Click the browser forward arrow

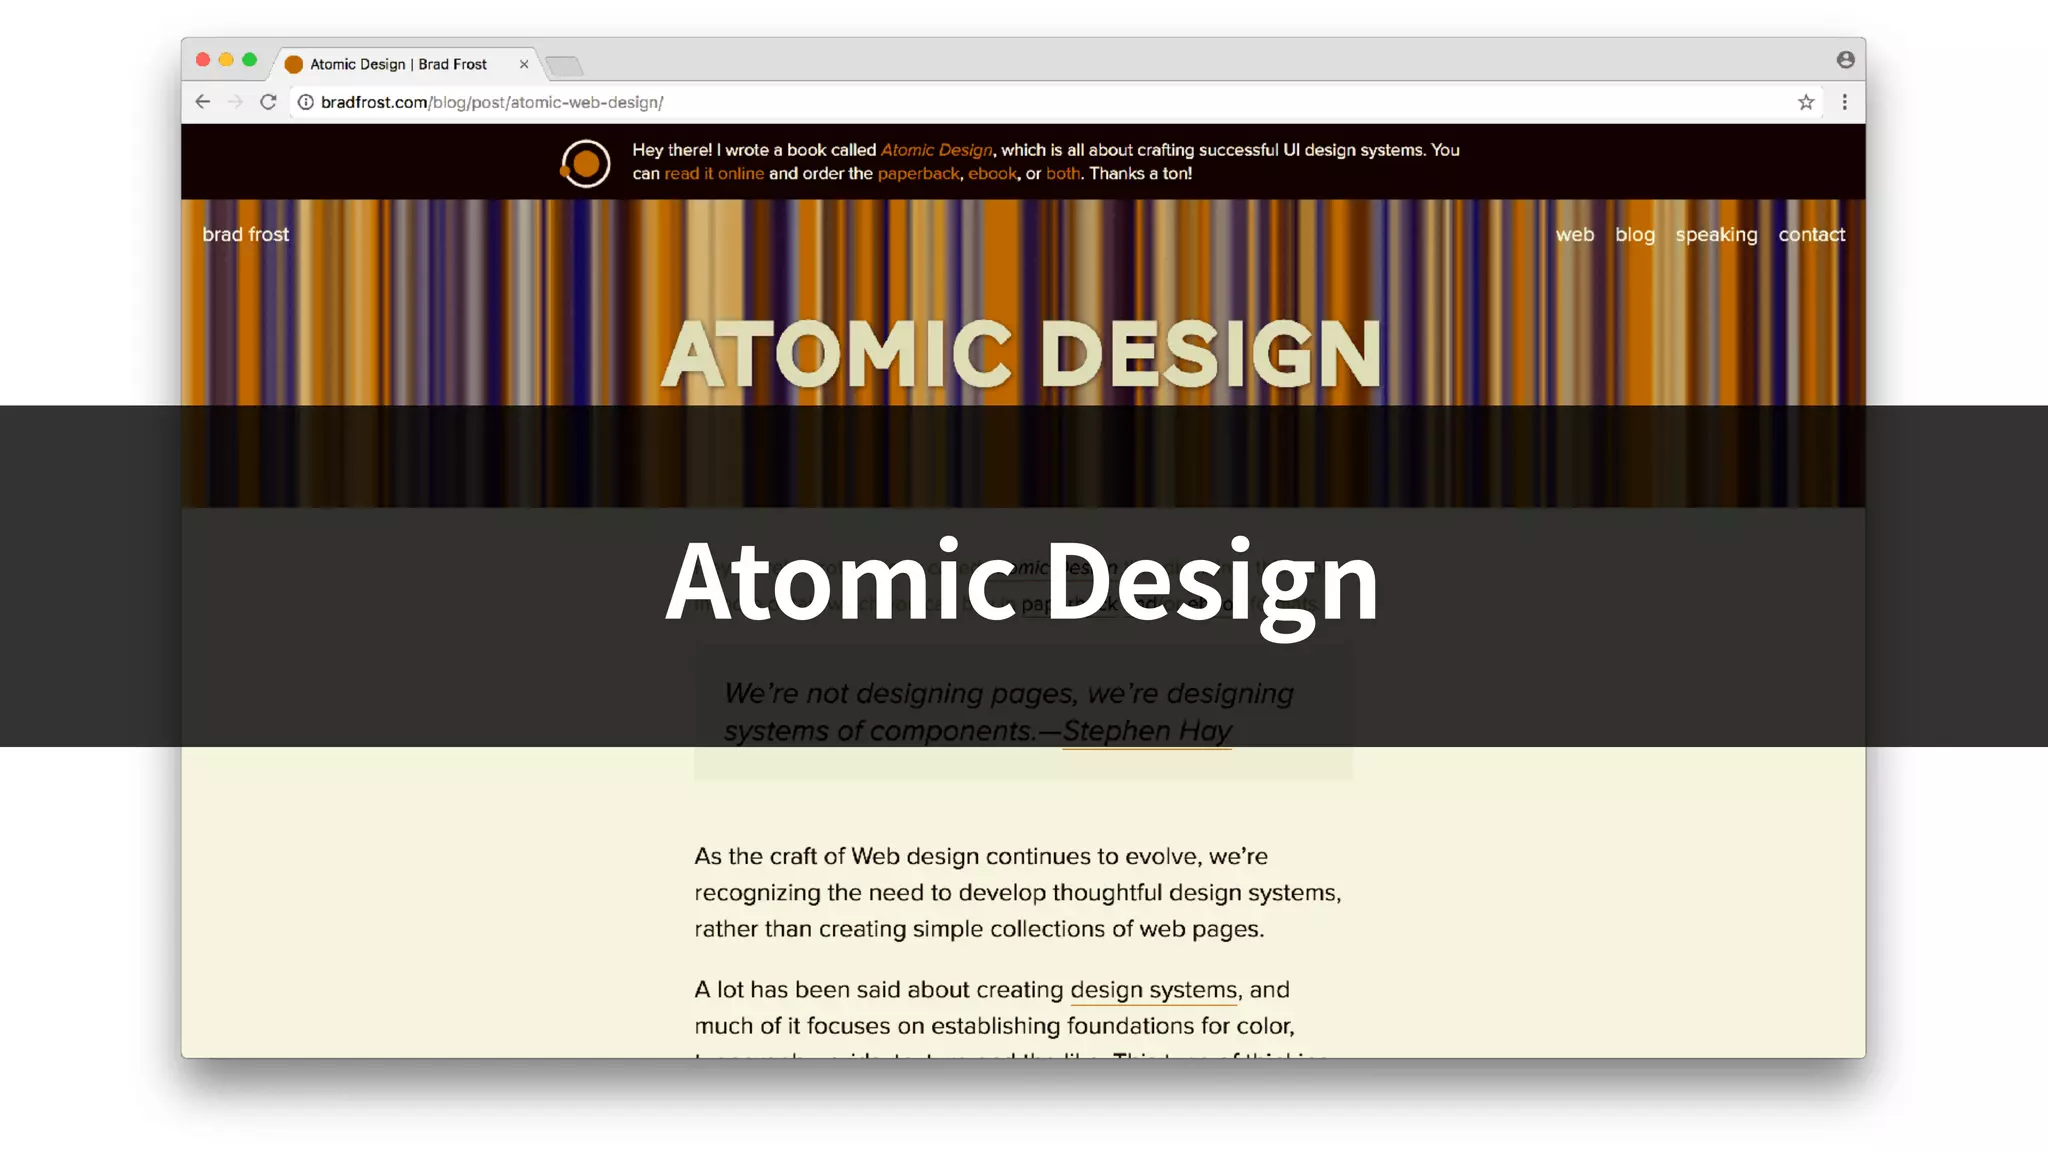[235, 102]
